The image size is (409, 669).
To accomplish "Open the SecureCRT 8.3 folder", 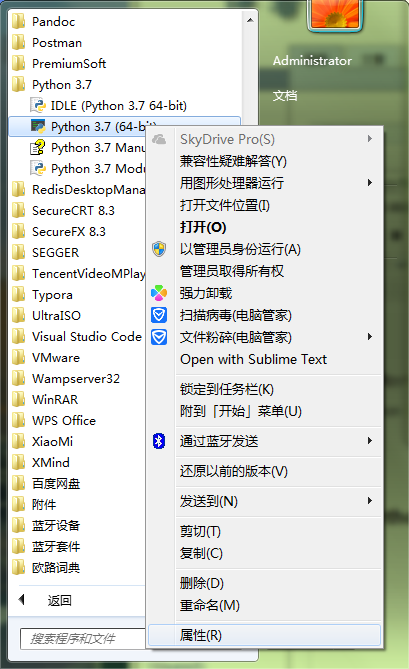I will click(73, 210).
